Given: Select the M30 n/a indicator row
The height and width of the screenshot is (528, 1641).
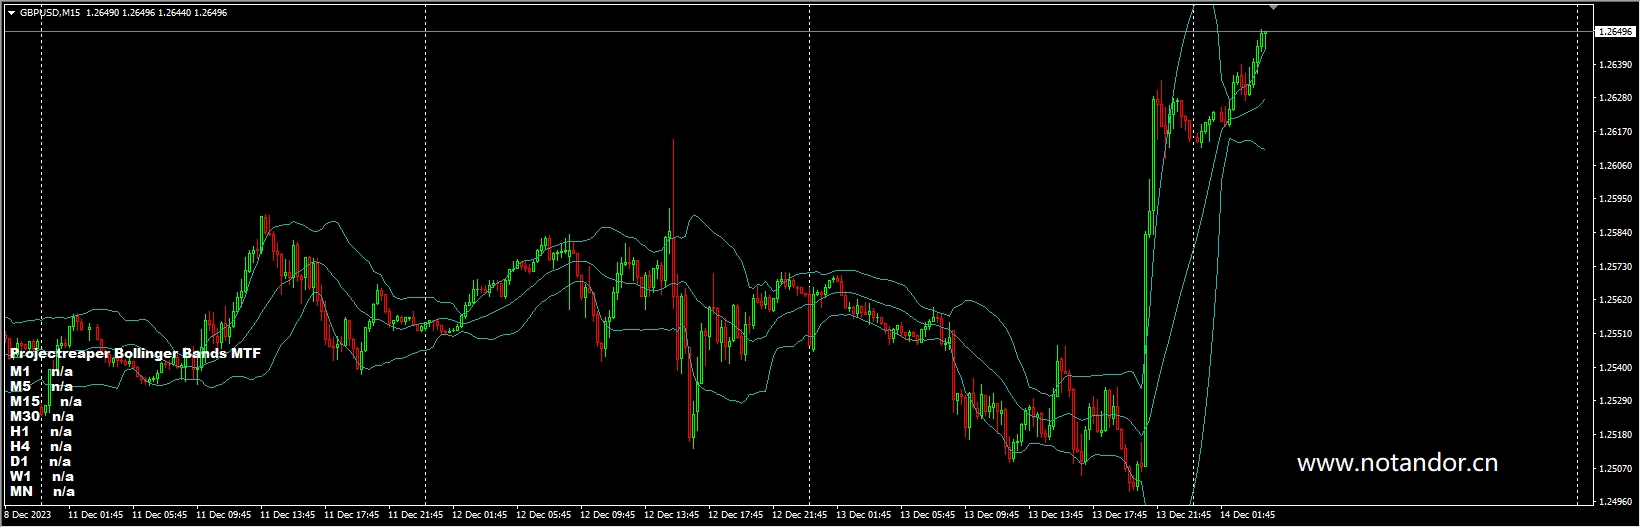Looking at the screenshot, I should click(x=42, y=416).
